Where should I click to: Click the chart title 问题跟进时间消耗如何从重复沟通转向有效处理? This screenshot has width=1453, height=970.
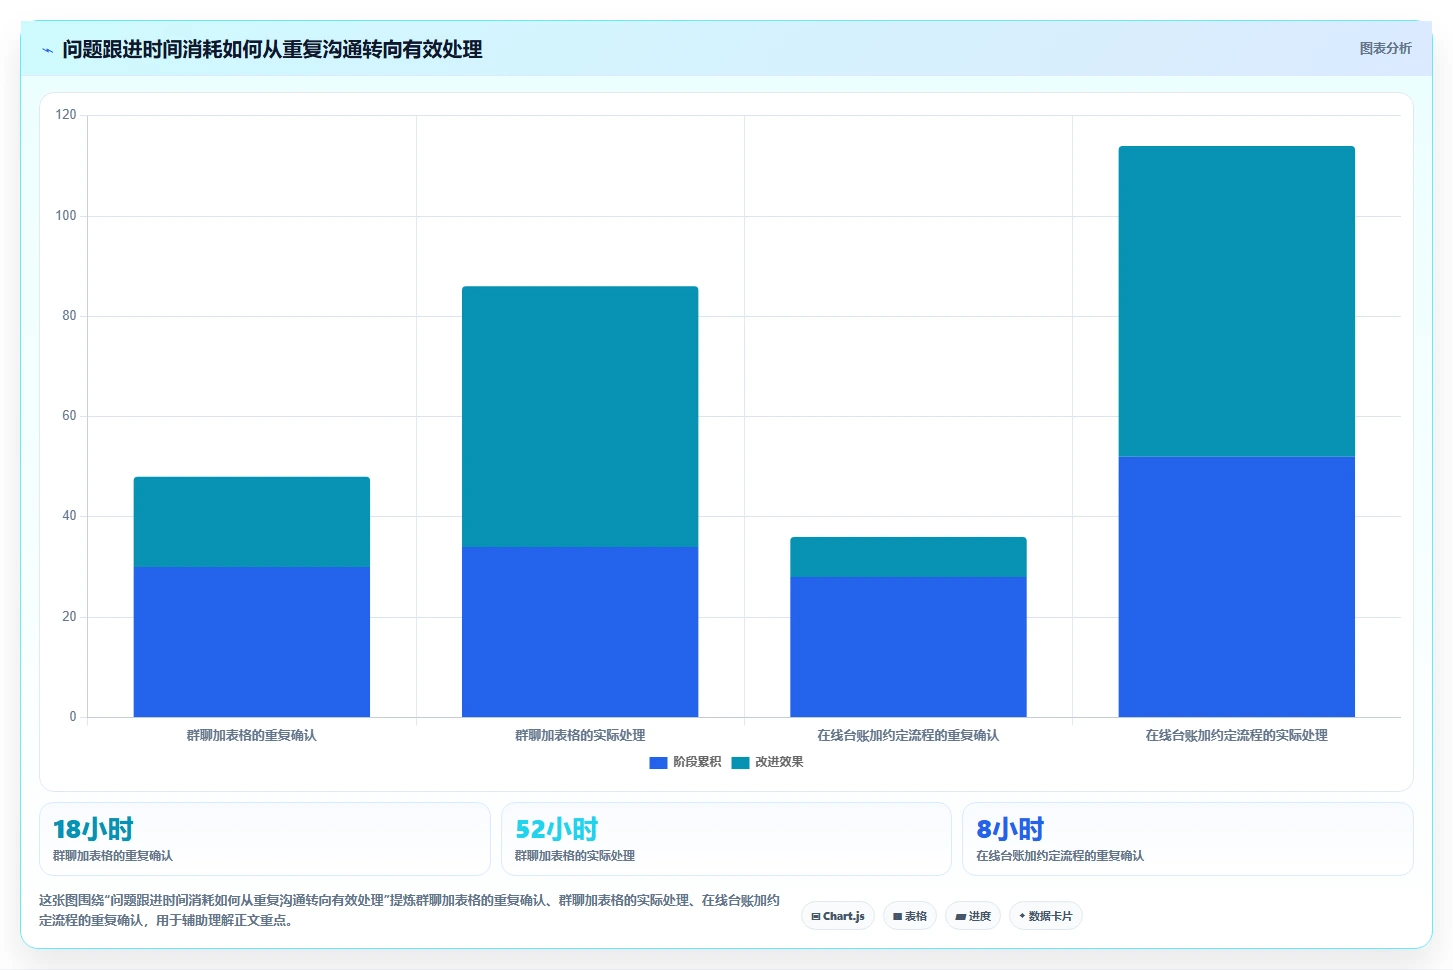pos(272,49)
